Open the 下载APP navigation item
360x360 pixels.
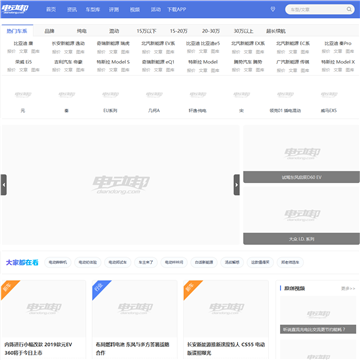point(176,10)
